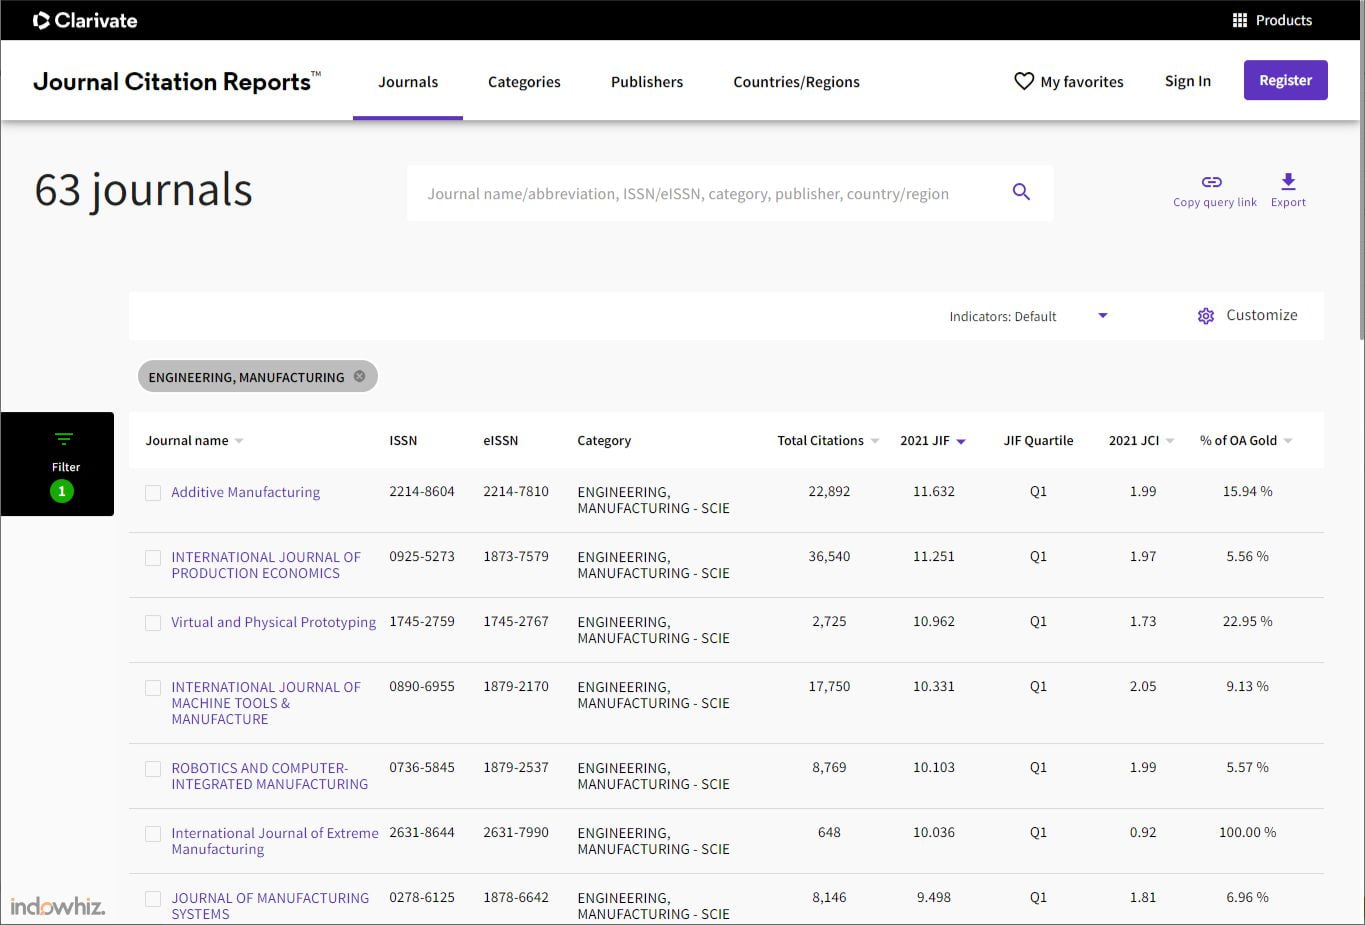Viewport: 1365px width, 925px height.
Task: Click the green filter count badge
Action: click(62, 491)
